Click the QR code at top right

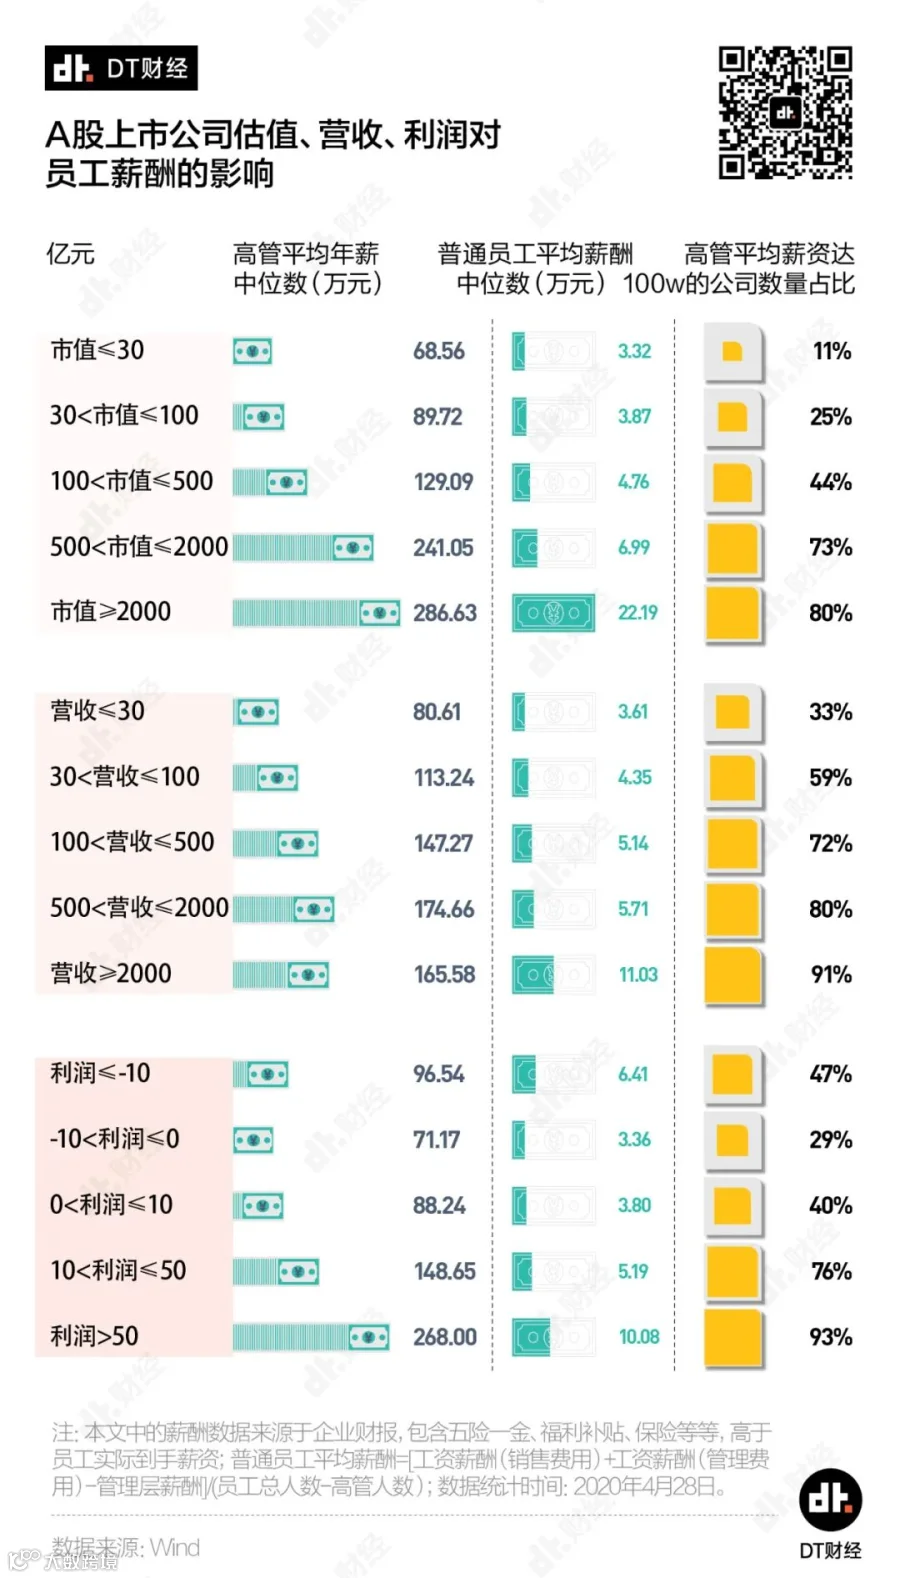785,113
